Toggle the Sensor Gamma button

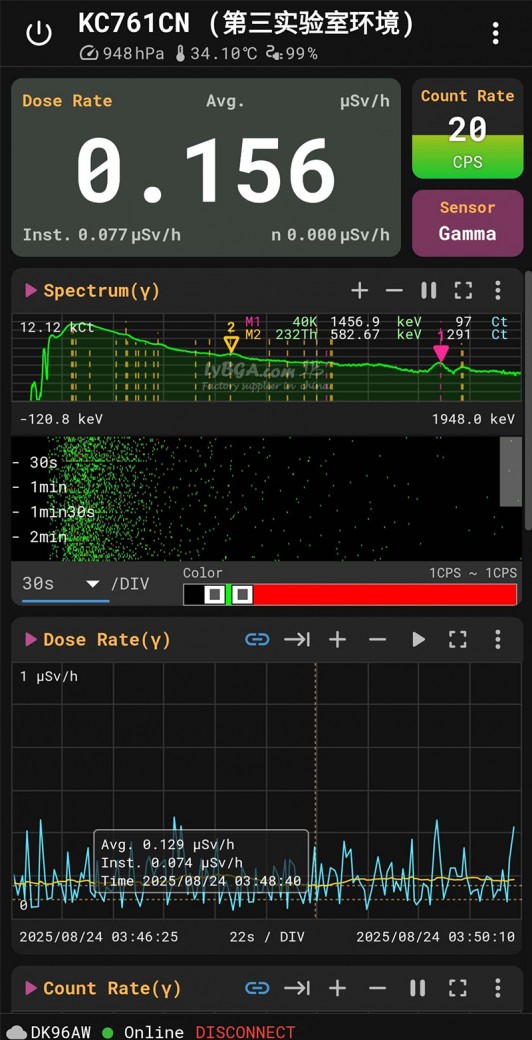[x=468, y=223]
